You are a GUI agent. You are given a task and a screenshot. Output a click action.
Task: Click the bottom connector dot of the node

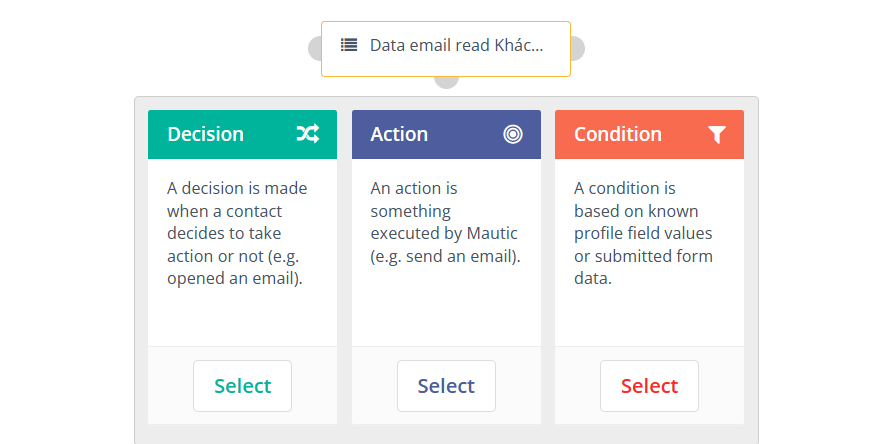tap(446, 81)
